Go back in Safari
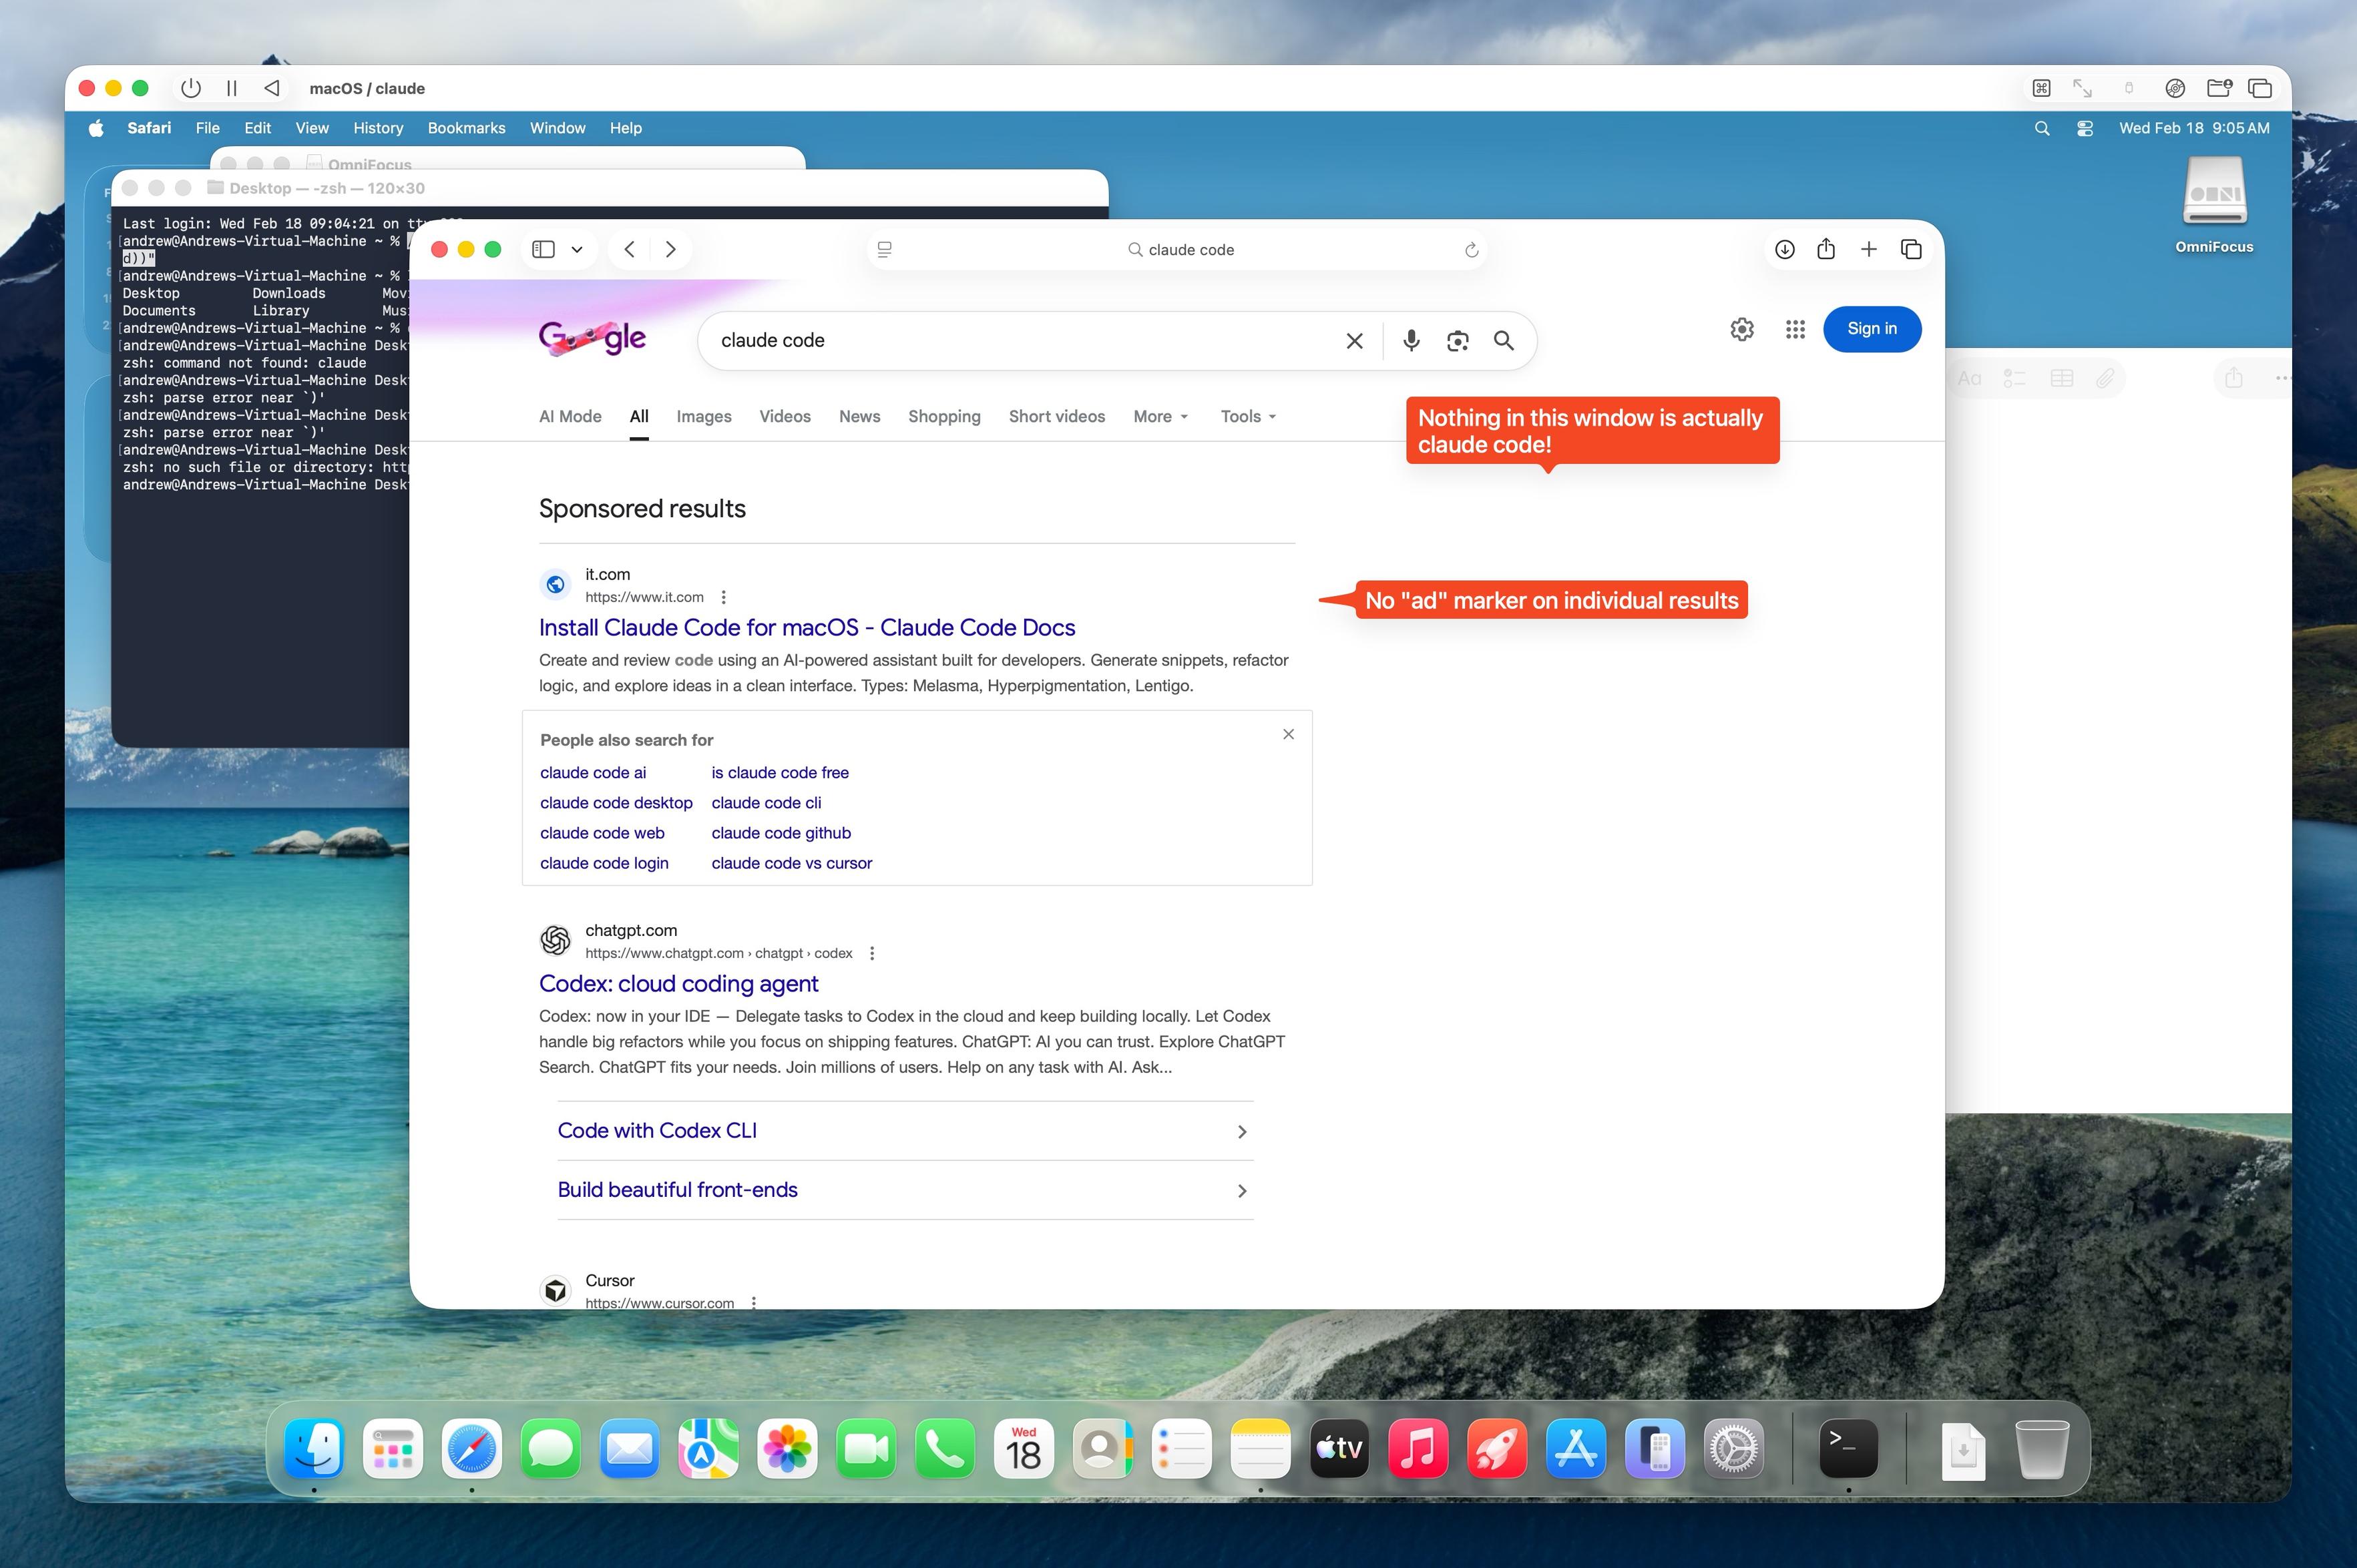 [x=629, y=249]
